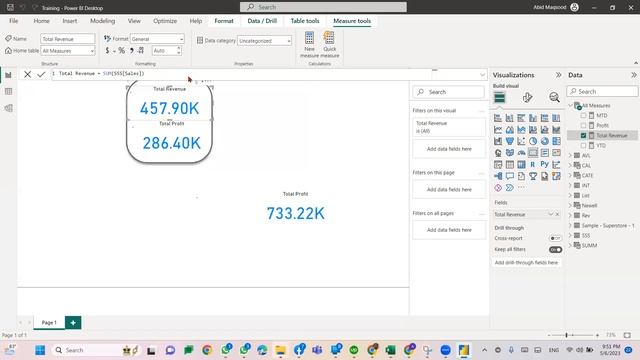This screenshot has width=640, height=360.
Task: Collapse All Measures table
Action: 571,105
